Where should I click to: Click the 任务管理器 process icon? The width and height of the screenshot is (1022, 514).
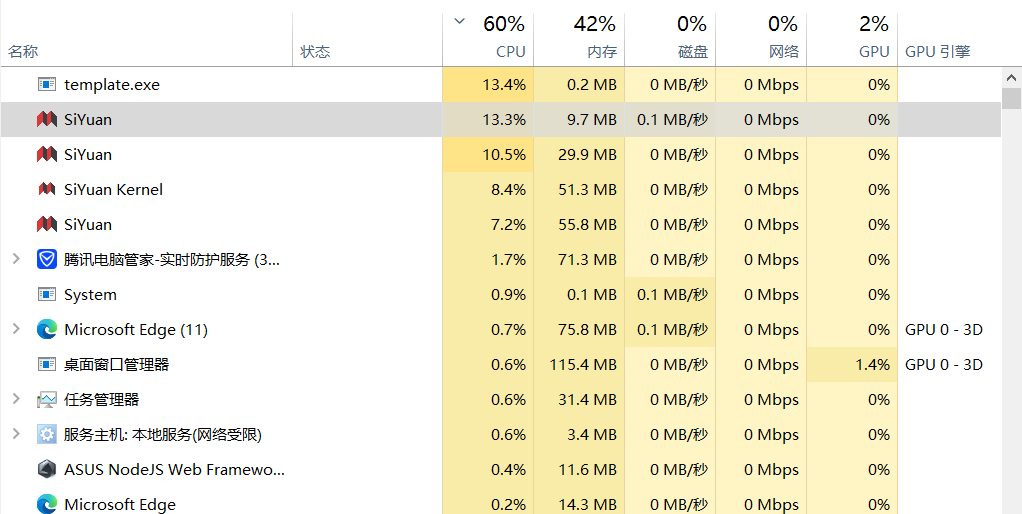(46, 400)
